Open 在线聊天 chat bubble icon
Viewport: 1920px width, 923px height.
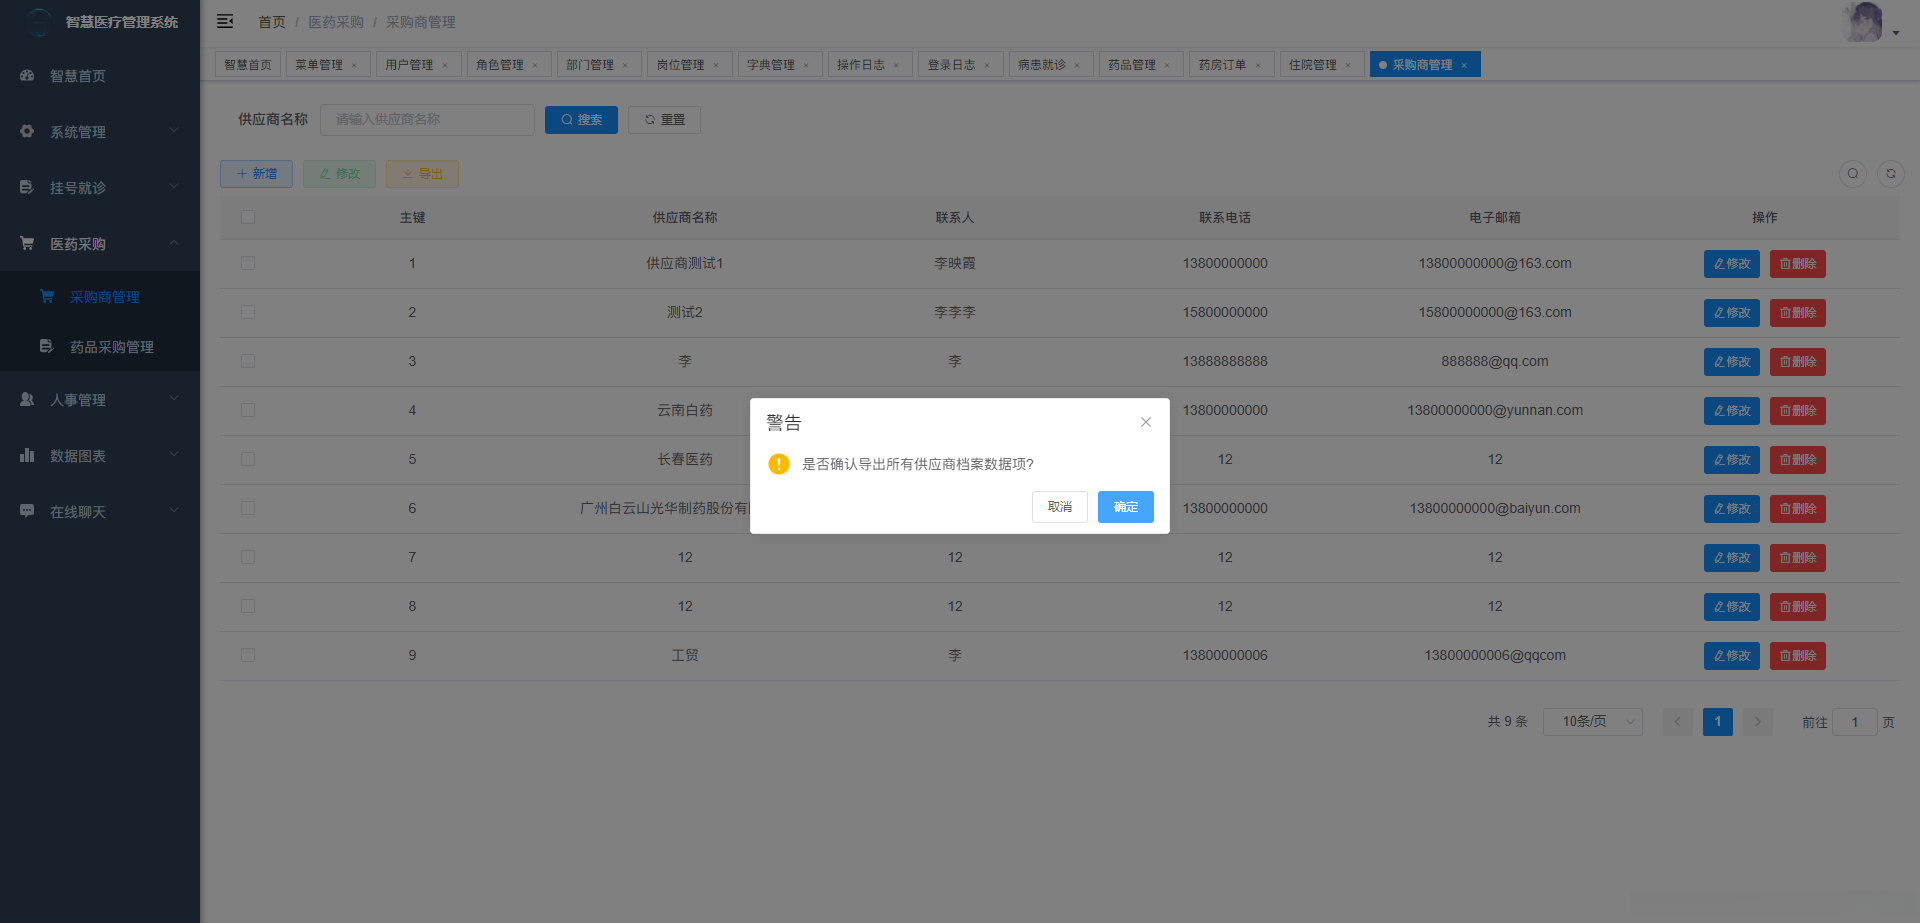point(26,511)
